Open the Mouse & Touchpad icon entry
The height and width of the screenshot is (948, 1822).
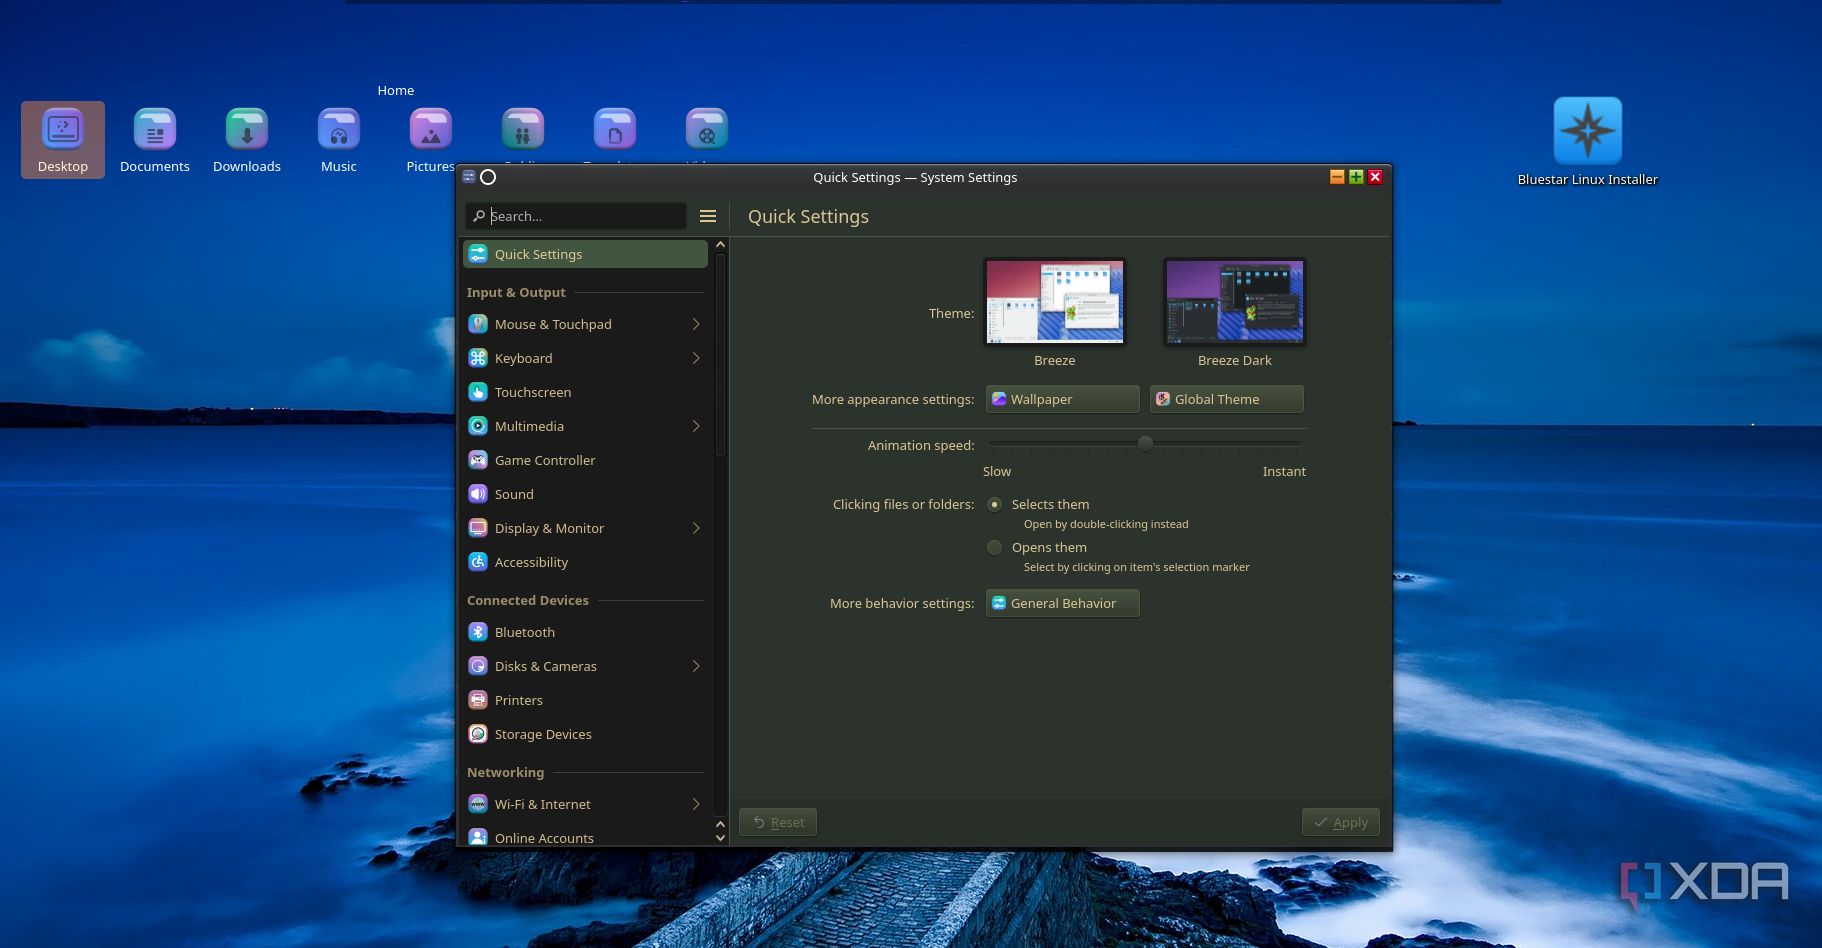478,324
